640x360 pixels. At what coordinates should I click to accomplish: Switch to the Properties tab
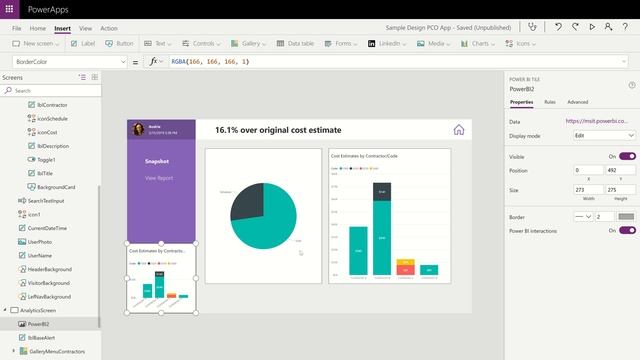click(522, 102)
